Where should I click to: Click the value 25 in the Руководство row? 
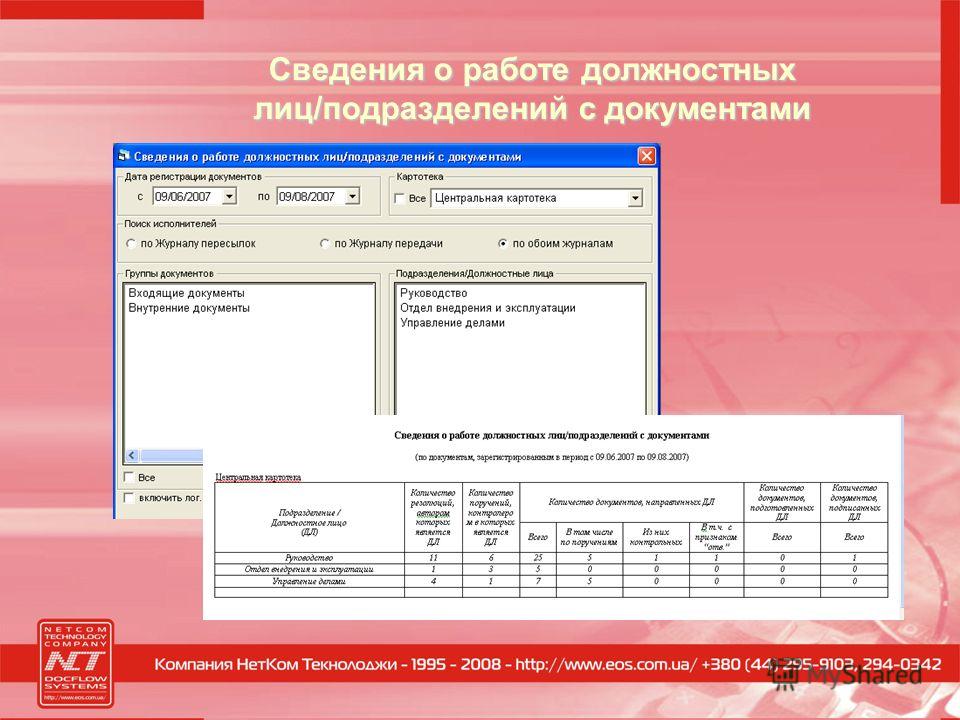point(538,558)
